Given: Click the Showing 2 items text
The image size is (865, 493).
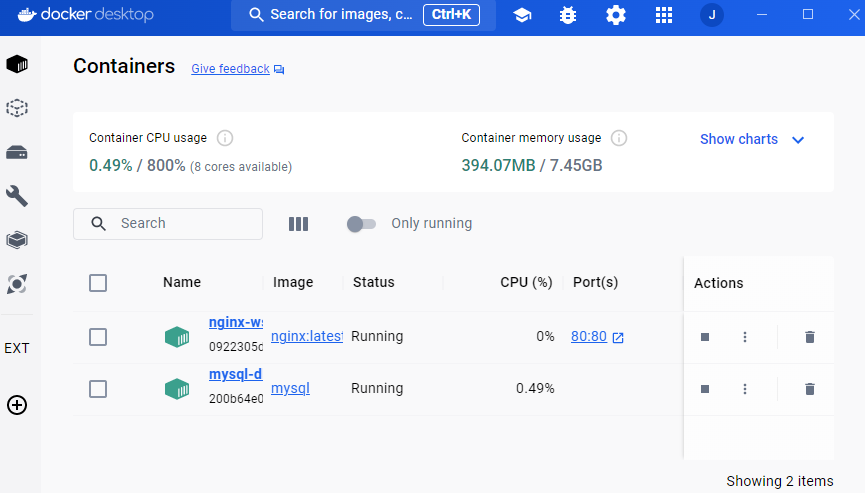Looking at the screenshot, I should click(779, 481).
